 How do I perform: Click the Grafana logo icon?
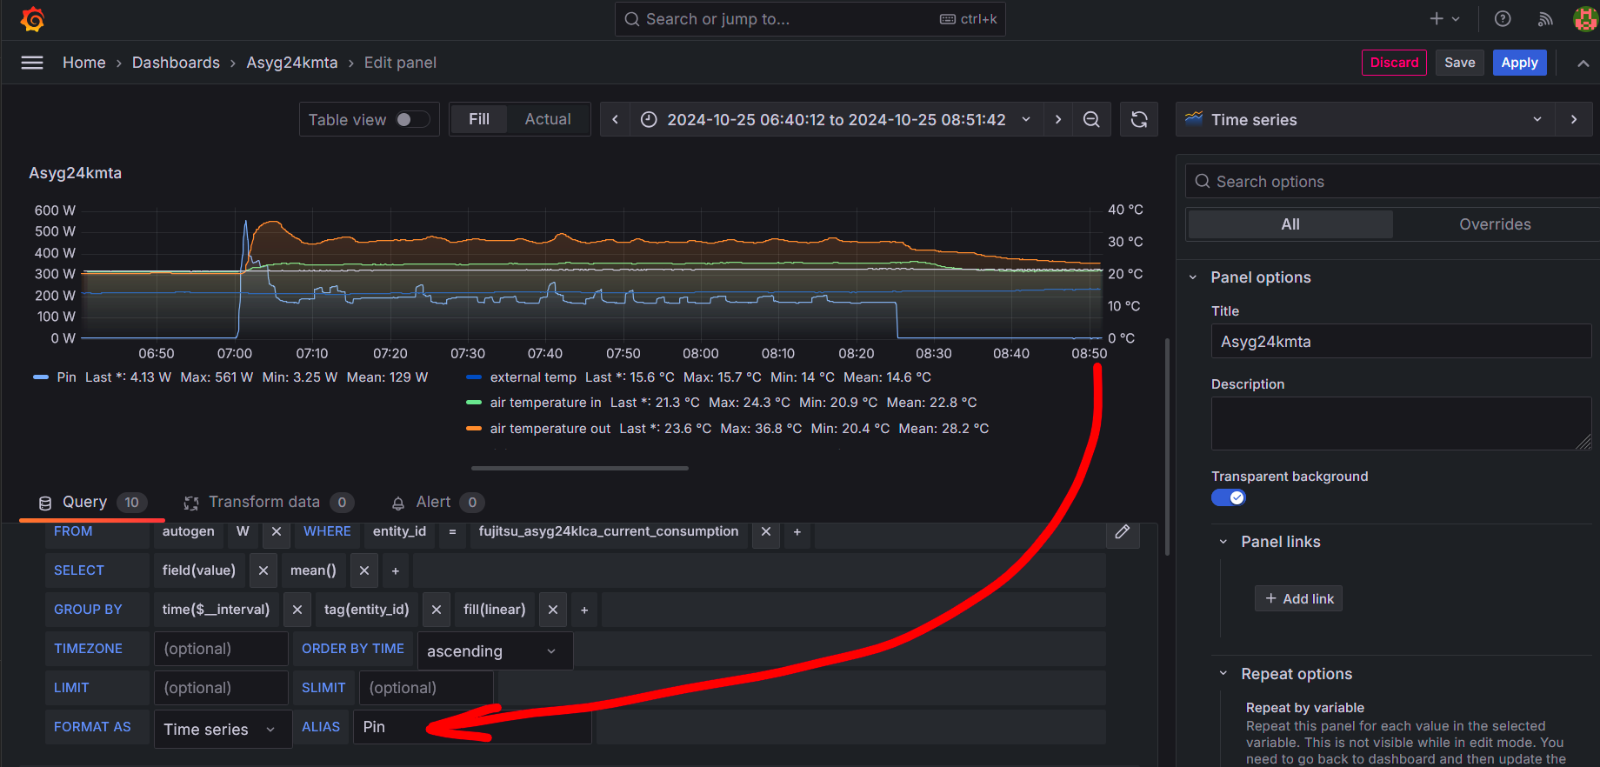[x=32, y=19]
